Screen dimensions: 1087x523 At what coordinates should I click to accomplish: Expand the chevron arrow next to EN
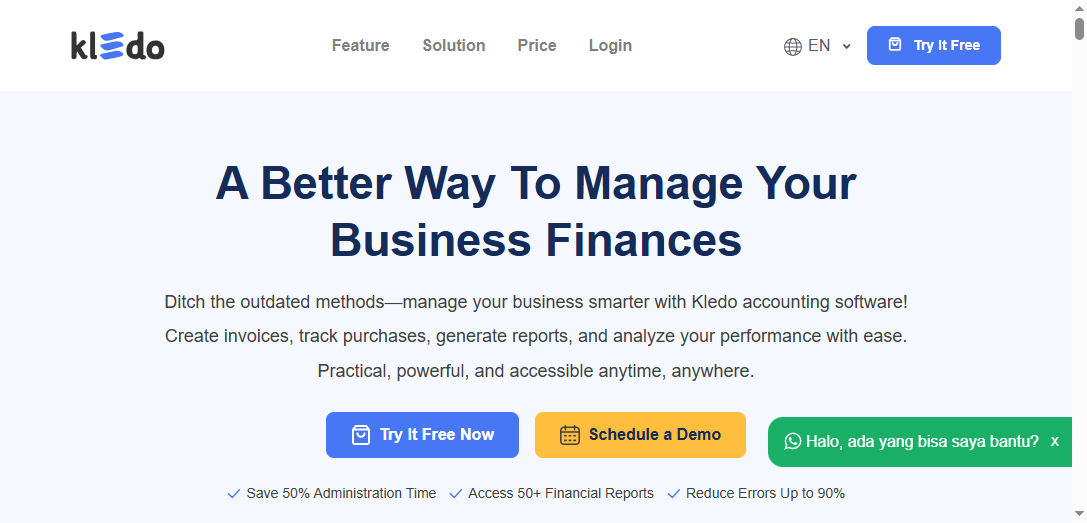(x=847, y=46)
